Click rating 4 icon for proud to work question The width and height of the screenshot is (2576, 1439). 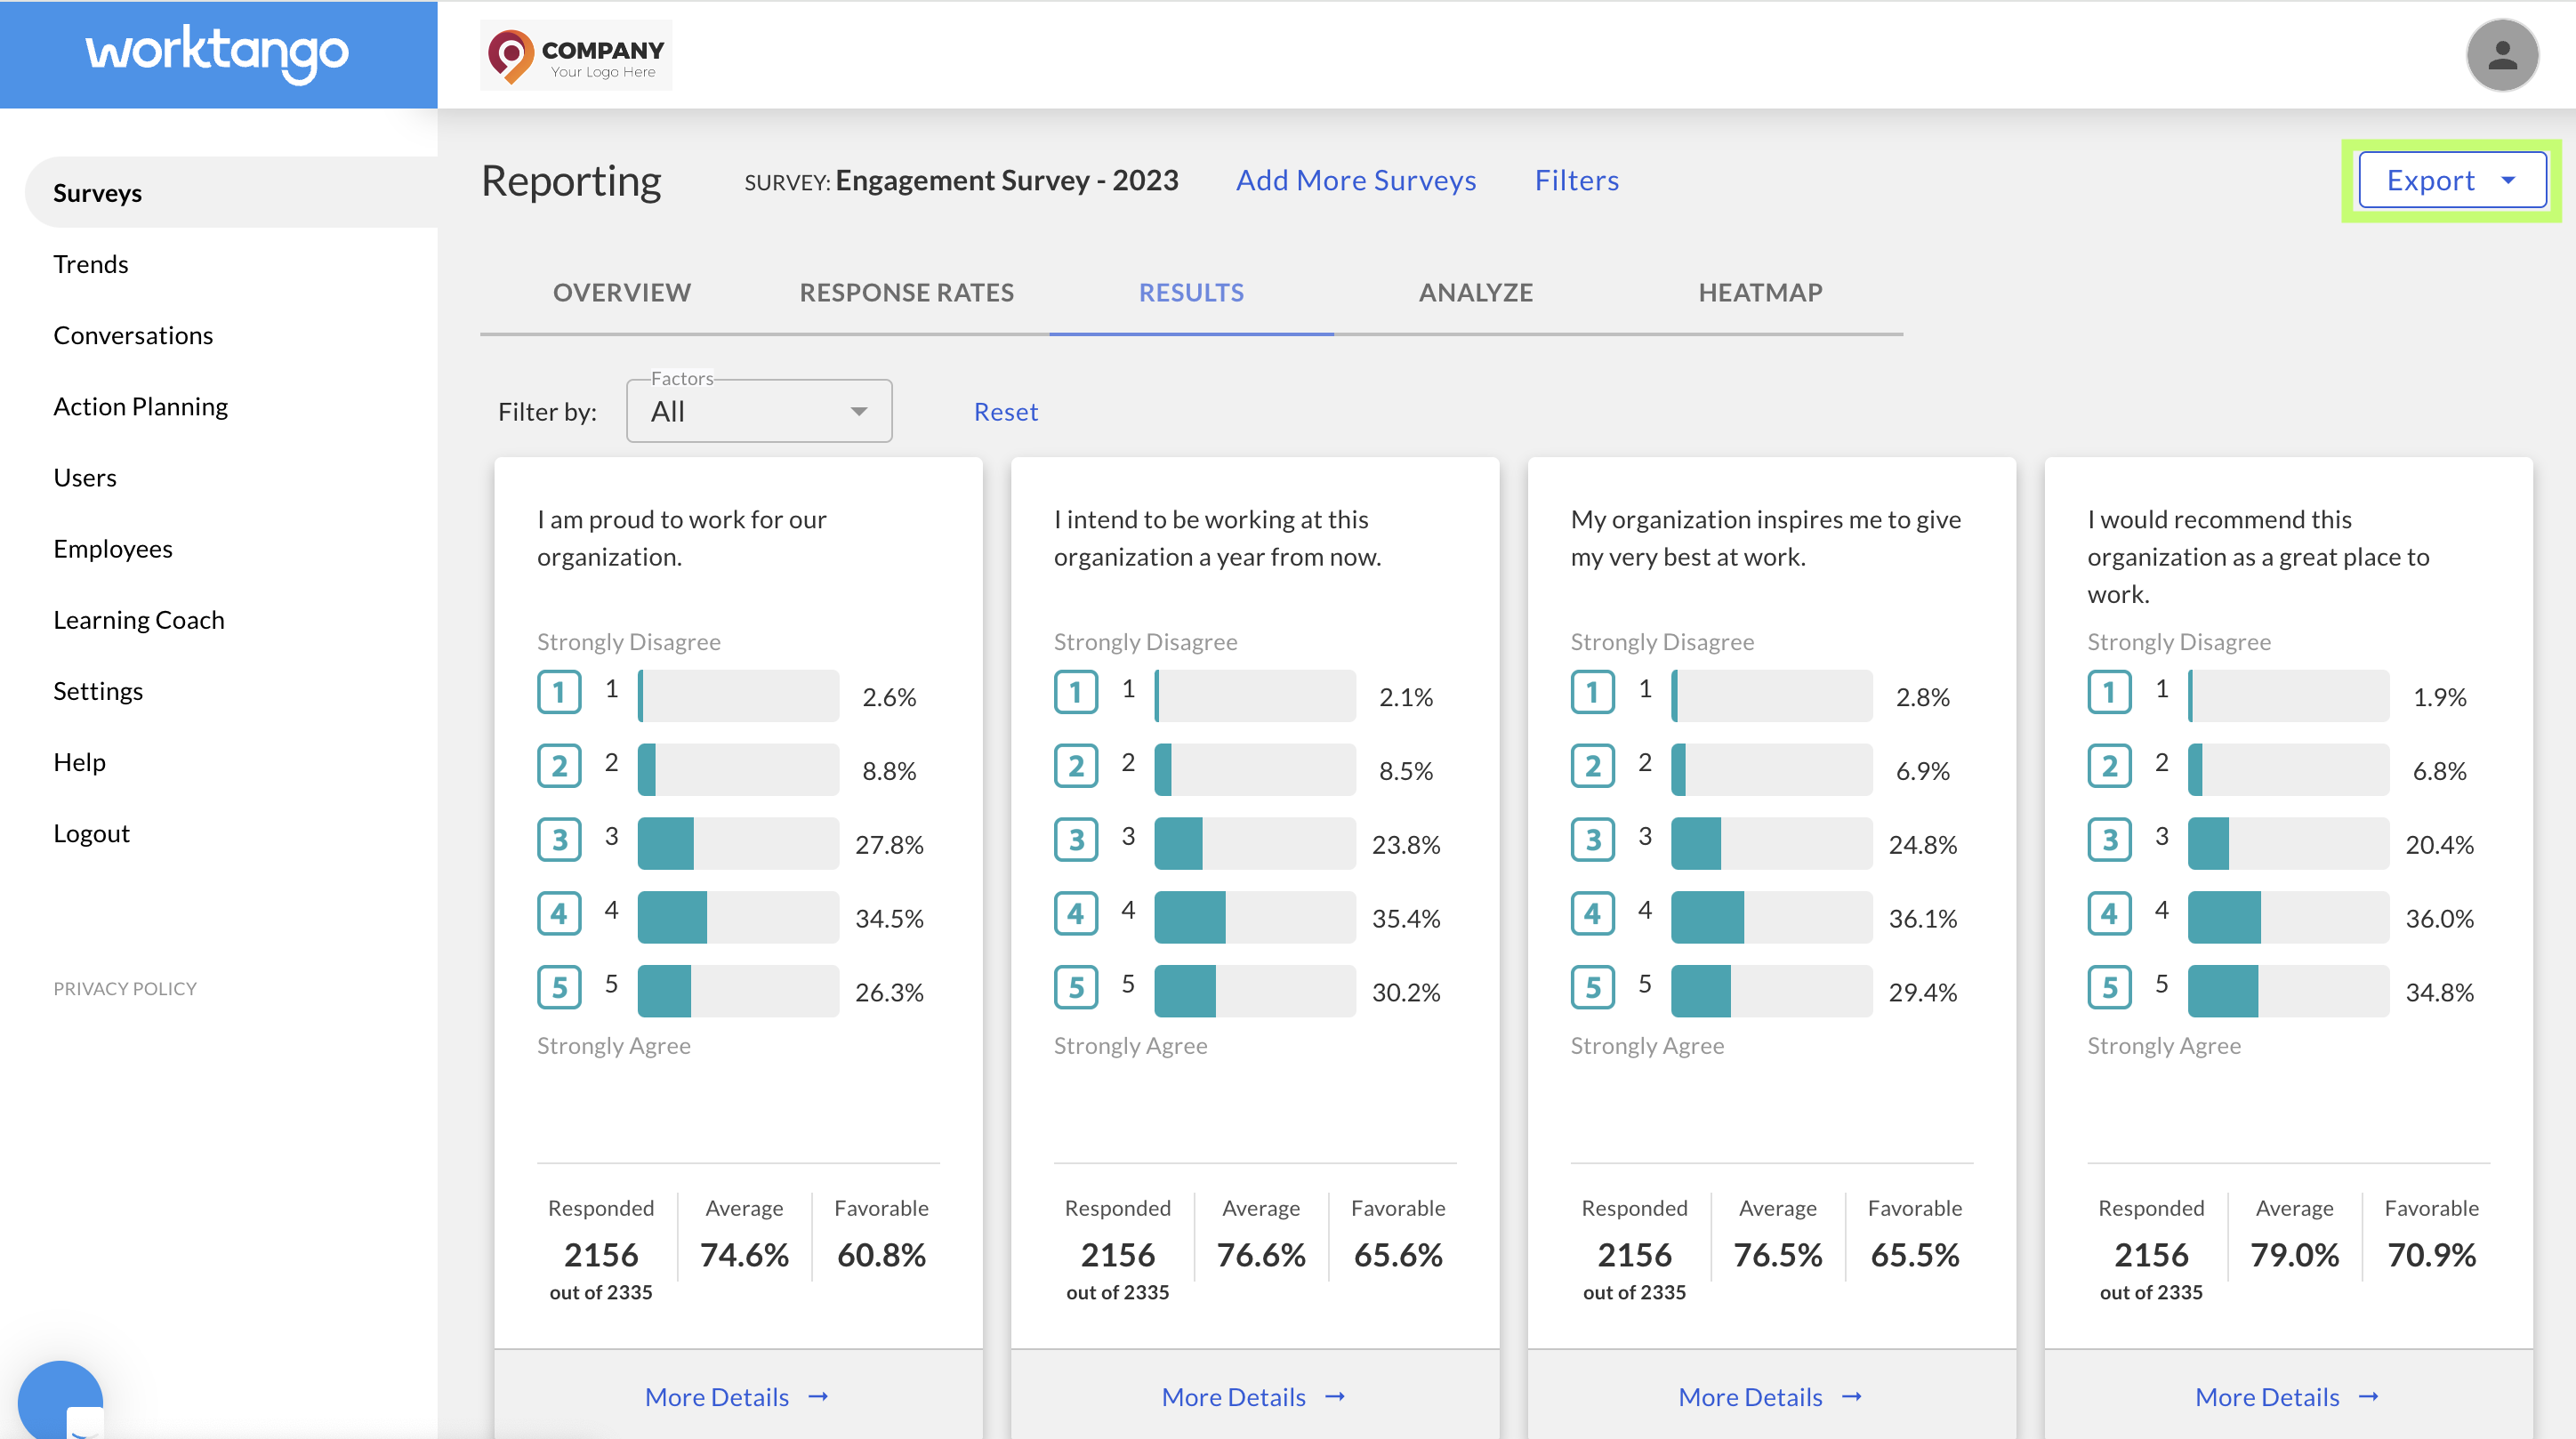tap(559, 914)
